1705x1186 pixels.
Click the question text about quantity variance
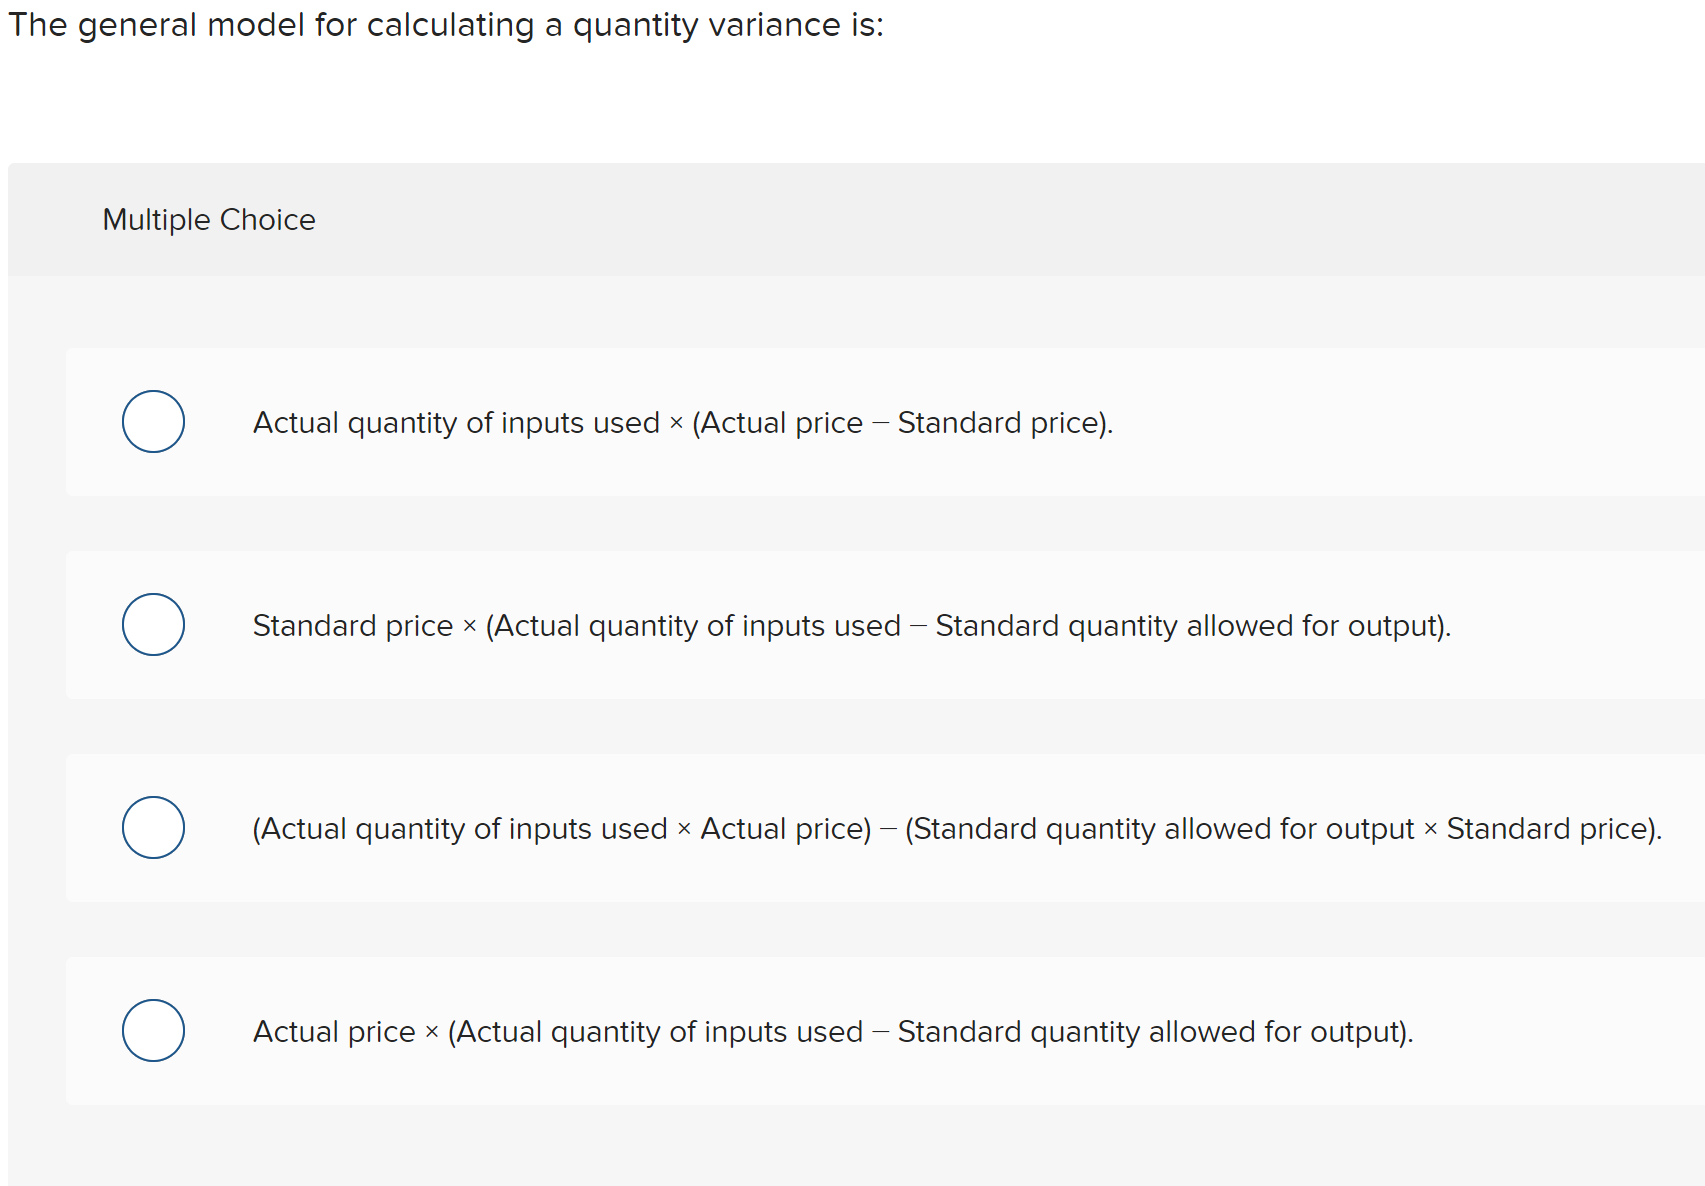coord(445,24)
